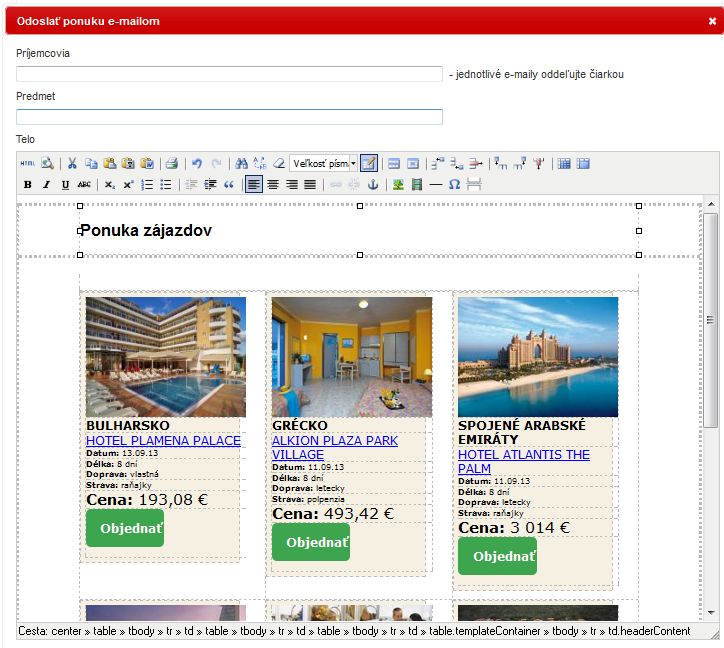
Task: Click the Remove formatting eraser
Action: point(279,164)
